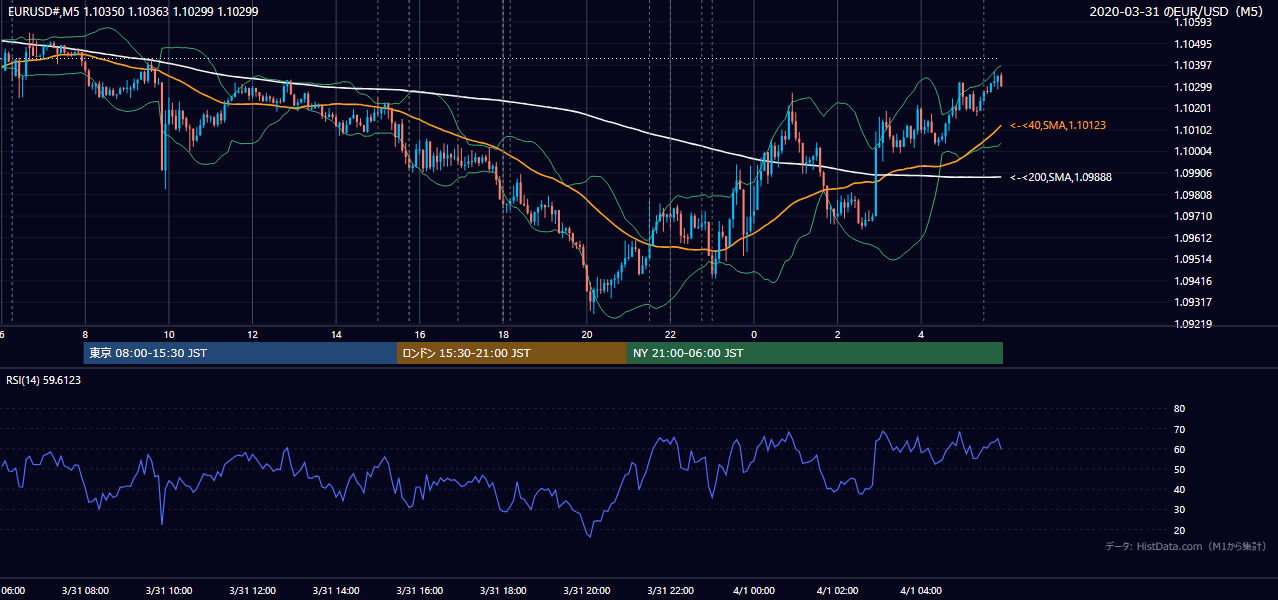
Task: Click RSI axis level 20
Action: [1179, 531]
